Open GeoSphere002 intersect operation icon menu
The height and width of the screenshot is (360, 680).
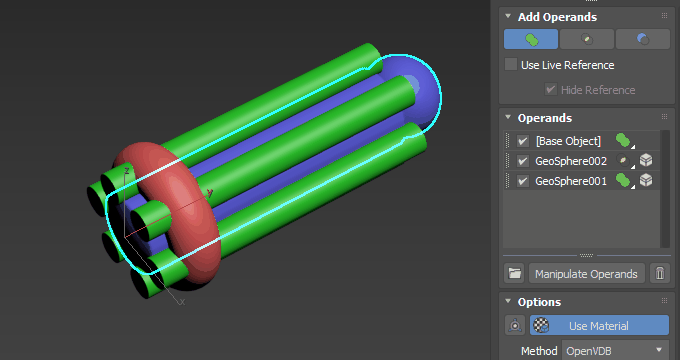click(x=624, y=161)
